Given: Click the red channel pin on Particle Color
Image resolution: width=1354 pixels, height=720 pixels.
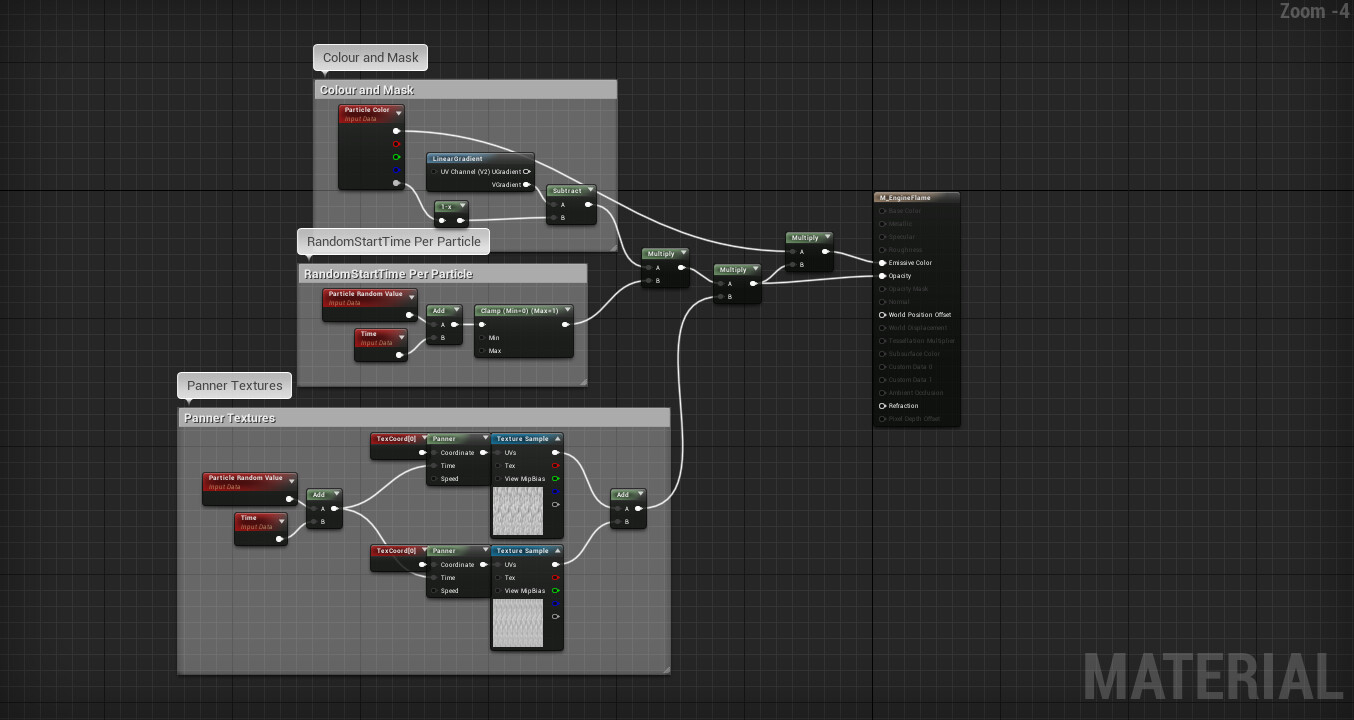Looking at the screenshot, I should pyautogui.click(x=397, y=144).
